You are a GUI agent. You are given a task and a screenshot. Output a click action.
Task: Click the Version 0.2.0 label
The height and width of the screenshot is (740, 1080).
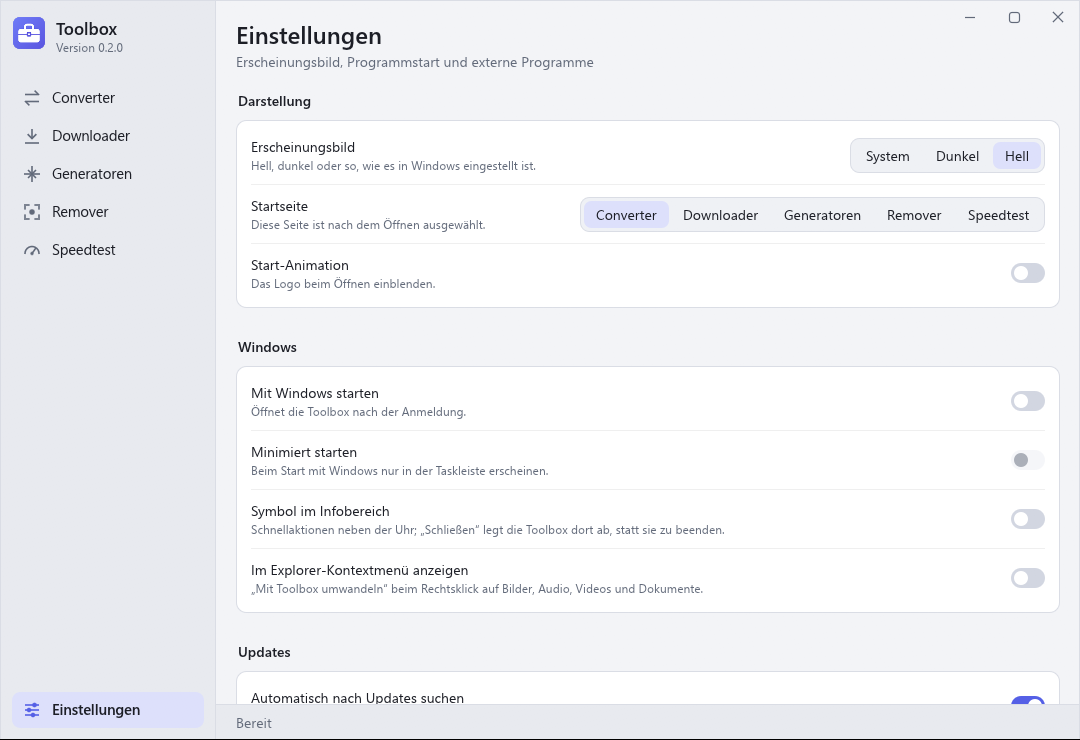(90, 48)
